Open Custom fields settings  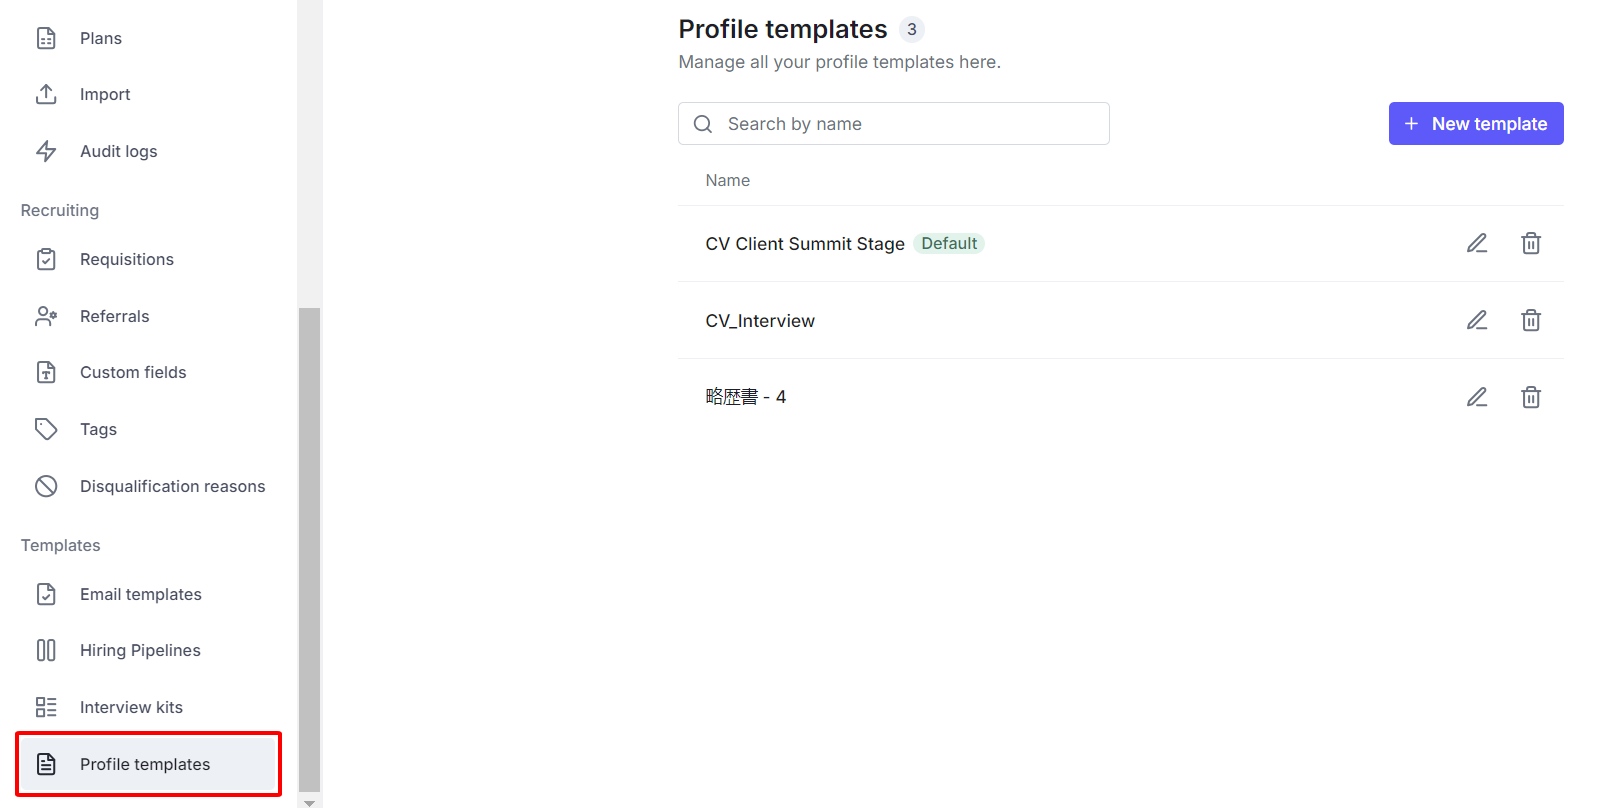[133, 372]
